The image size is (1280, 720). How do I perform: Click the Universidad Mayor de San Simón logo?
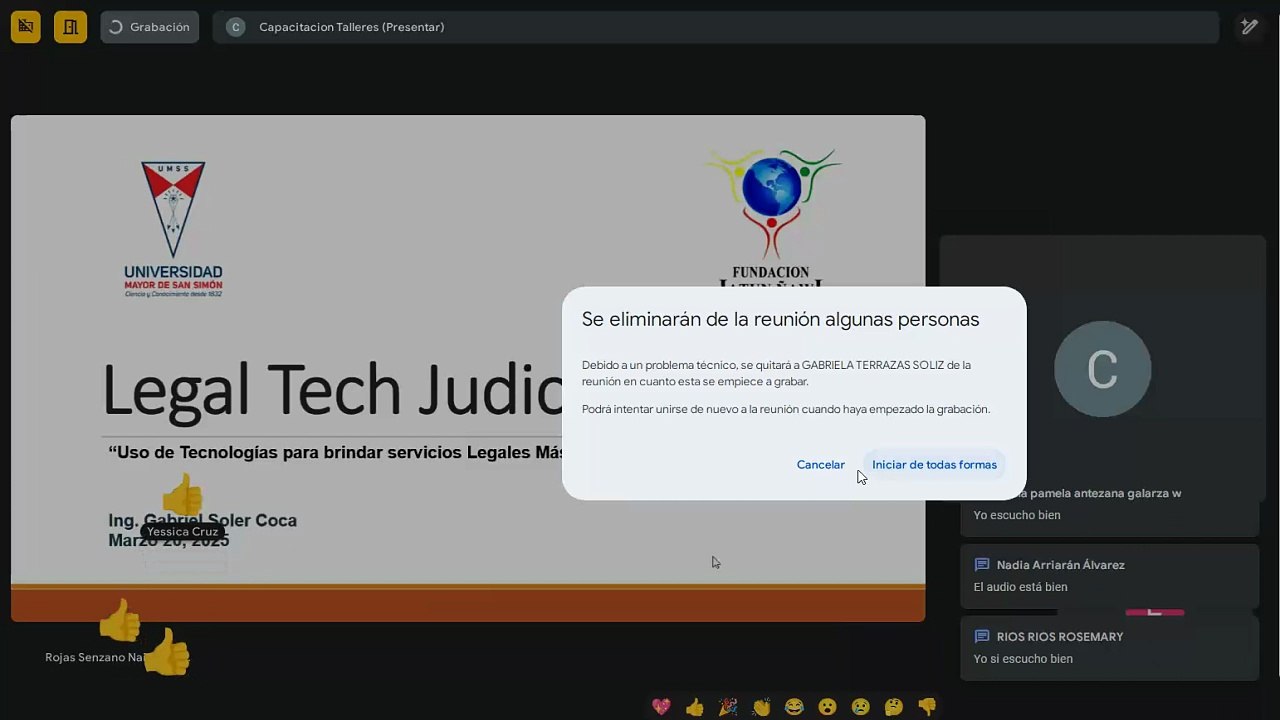(173, 229)
